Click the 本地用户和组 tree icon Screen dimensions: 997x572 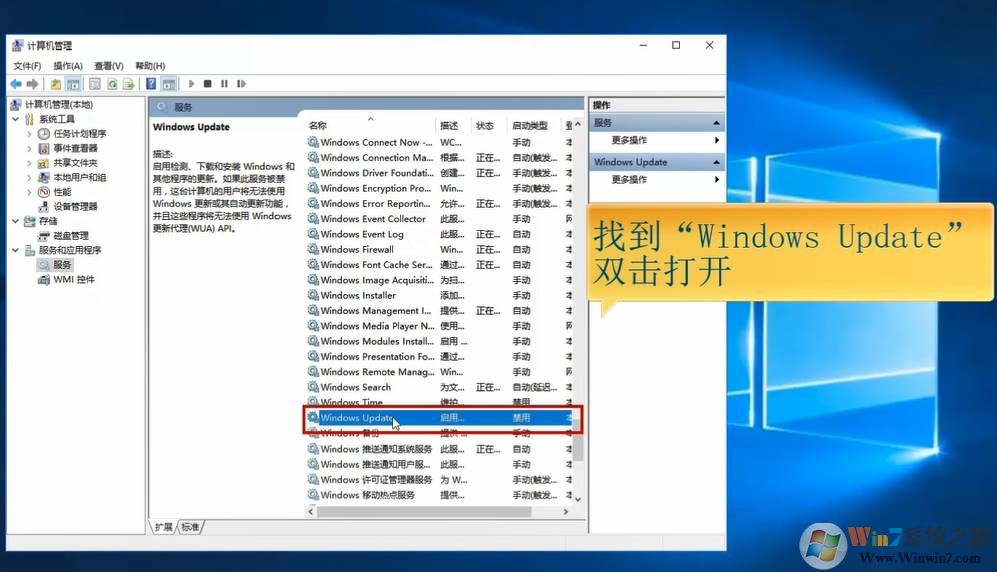44,177
